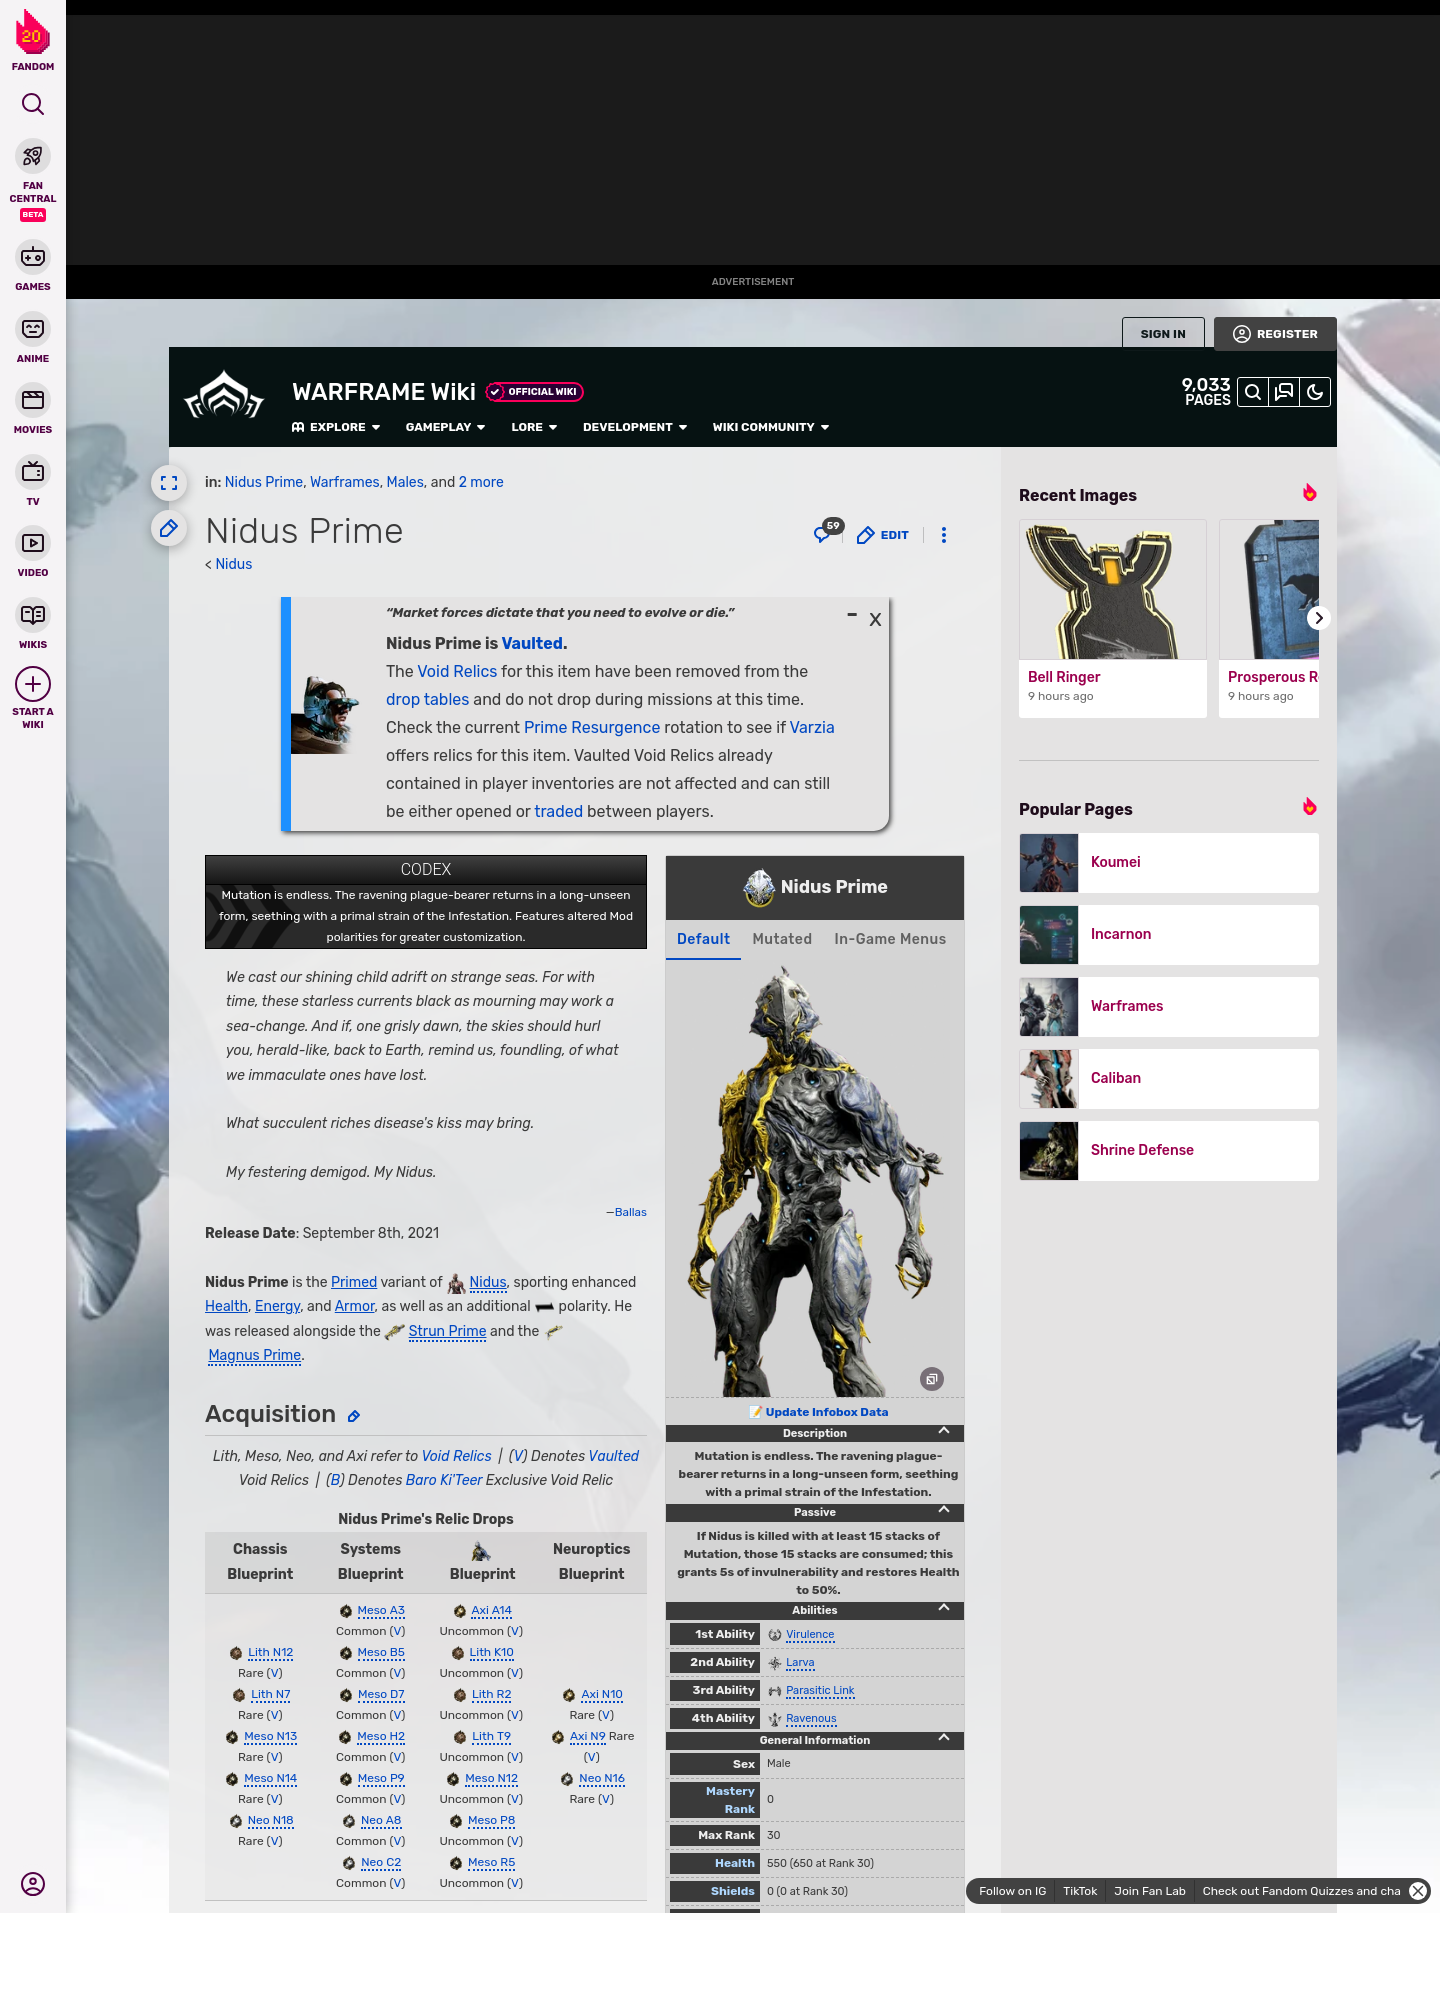This screenshot has width=1440, height=2000.
Task: Minimize the Vaulted notice box
Action: pyautogui.click(x=852, y=615)
